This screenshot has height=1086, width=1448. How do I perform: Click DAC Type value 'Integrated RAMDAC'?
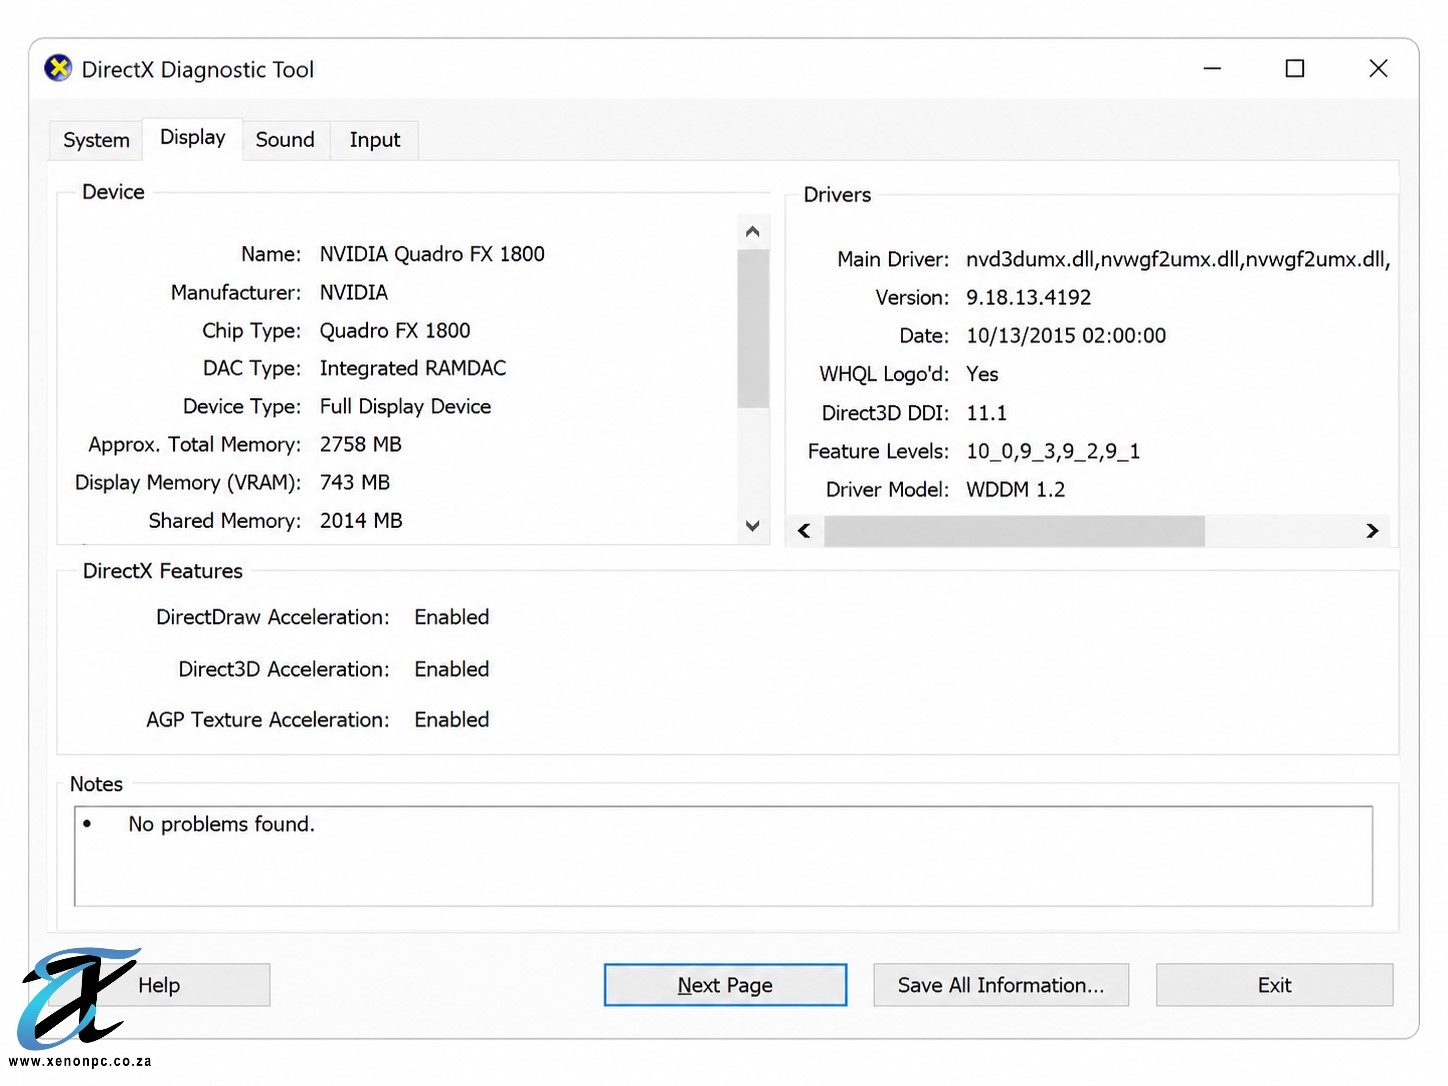[413, 368]
